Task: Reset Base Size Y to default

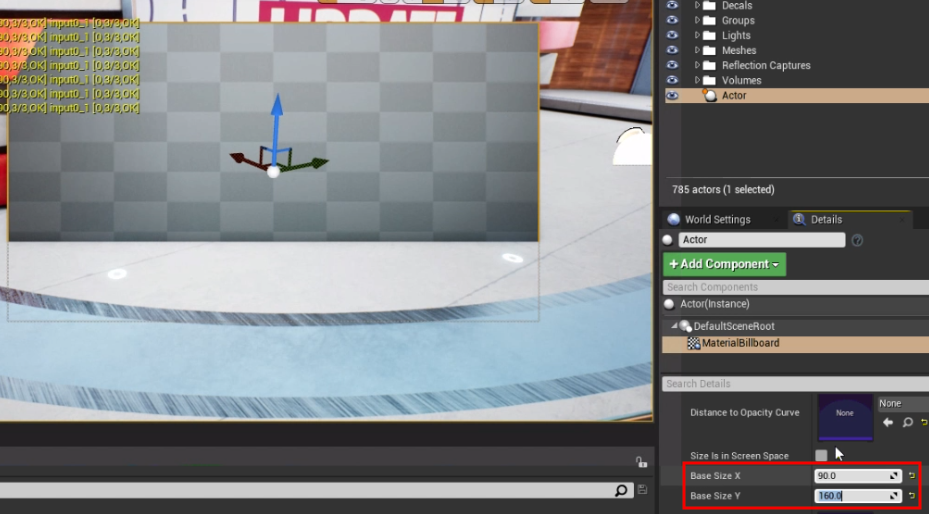Action: pyautogui.click(x=912, y=496)
